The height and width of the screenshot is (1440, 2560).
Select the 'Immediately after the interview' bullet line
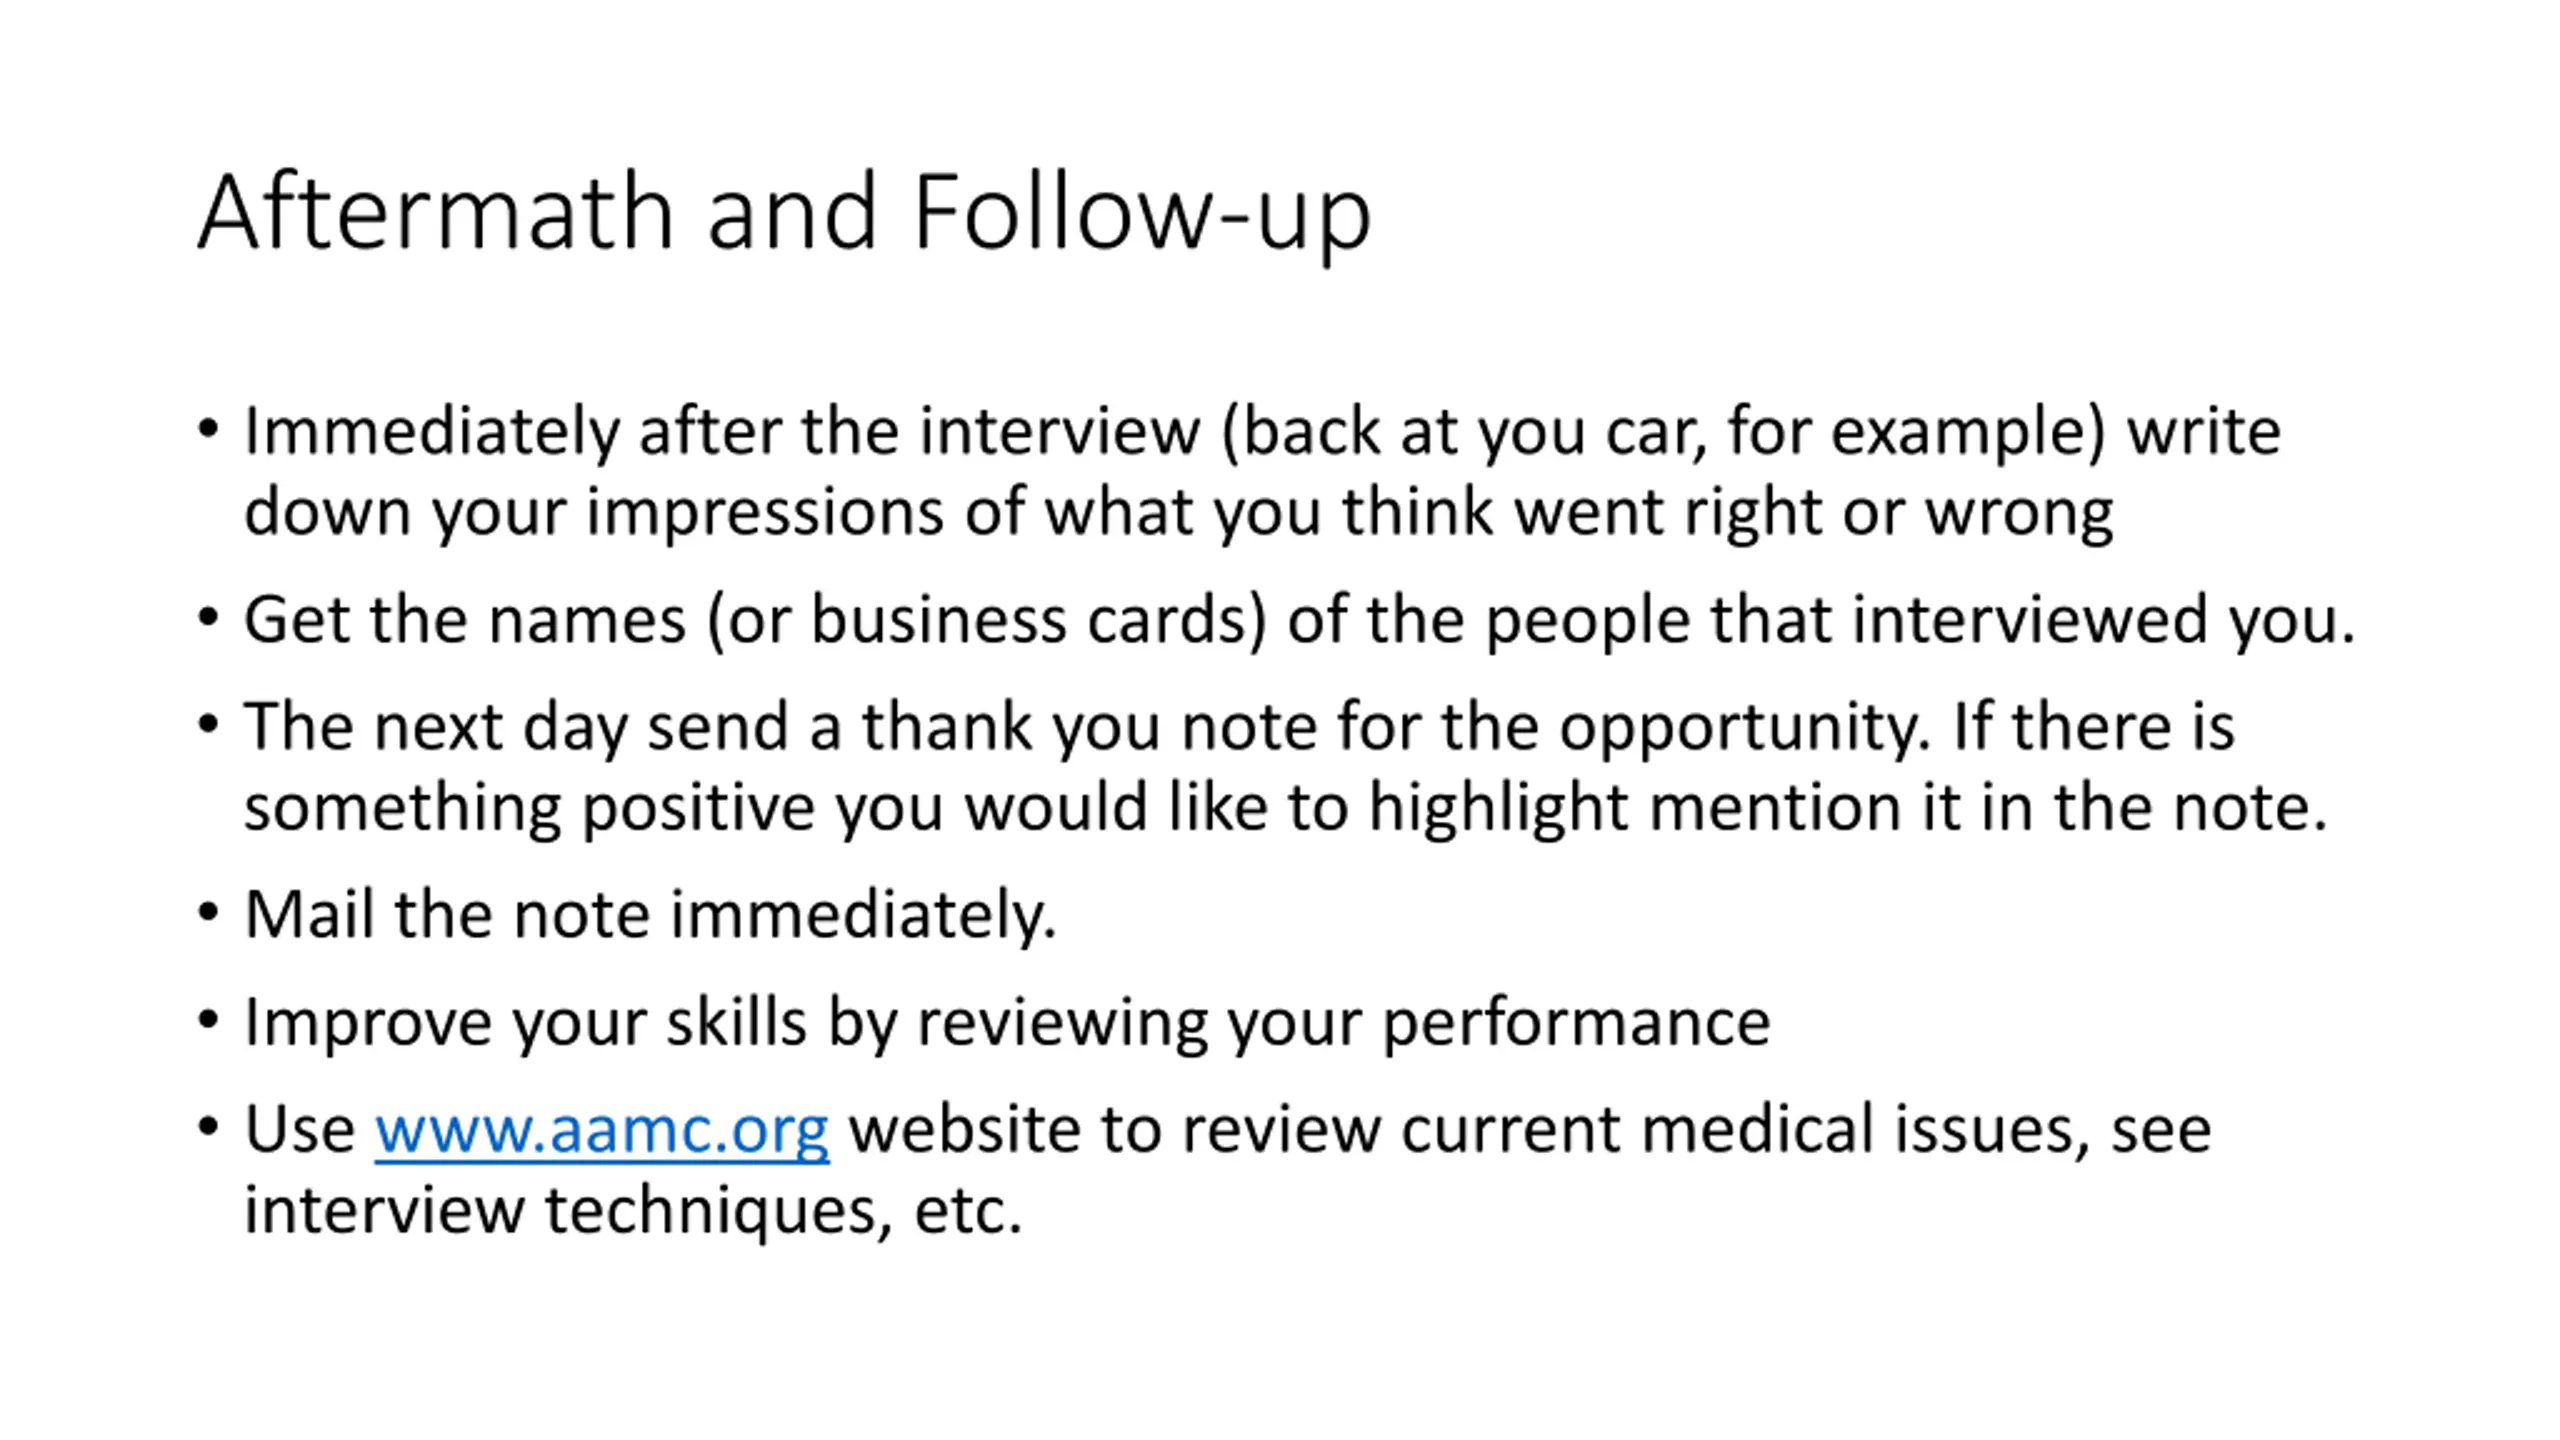[1262, 432]
